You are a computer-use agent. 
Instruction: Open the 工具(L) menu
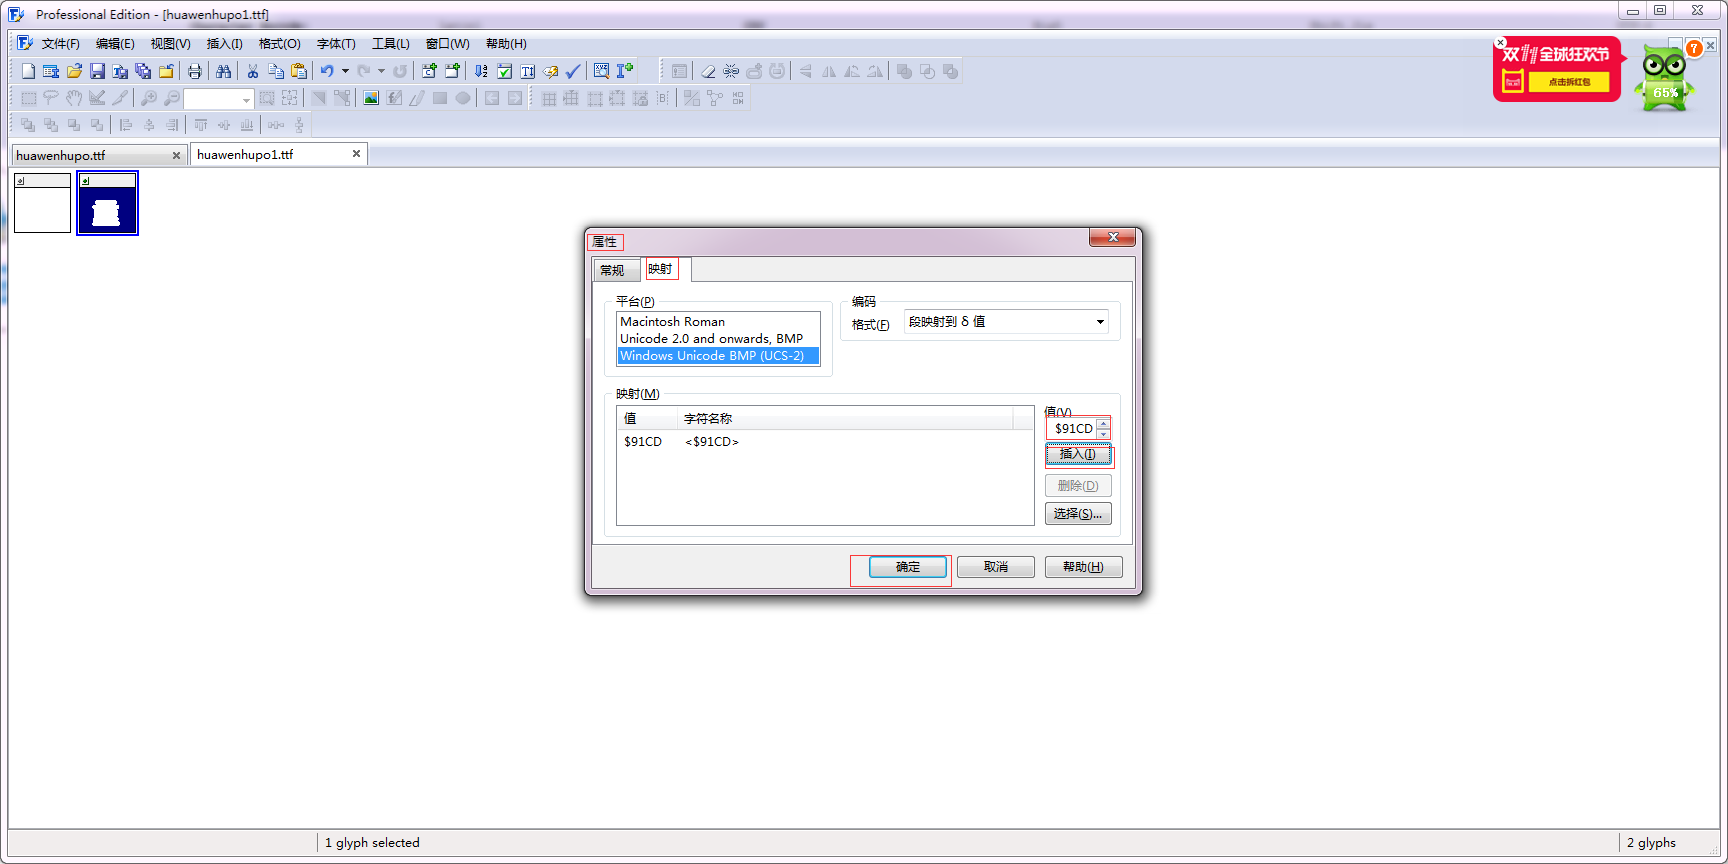coord(391,44)
